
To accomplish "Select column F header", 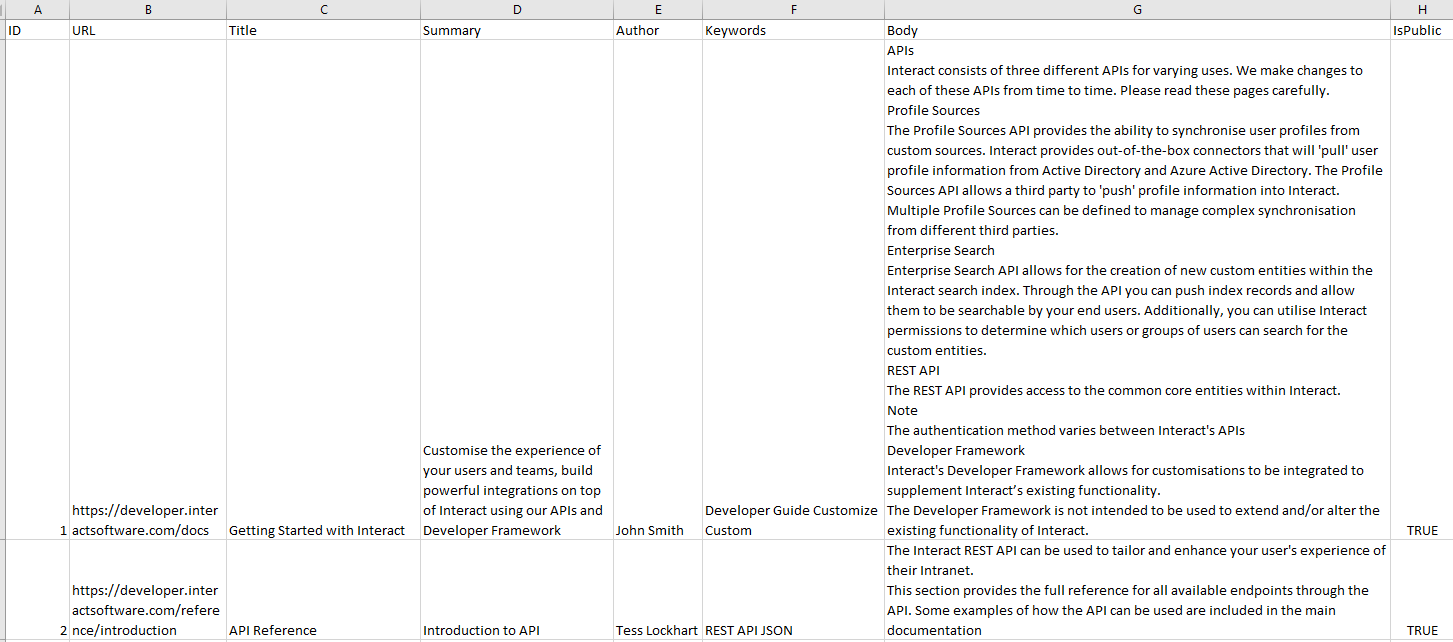I will click(x=793, y=10).
